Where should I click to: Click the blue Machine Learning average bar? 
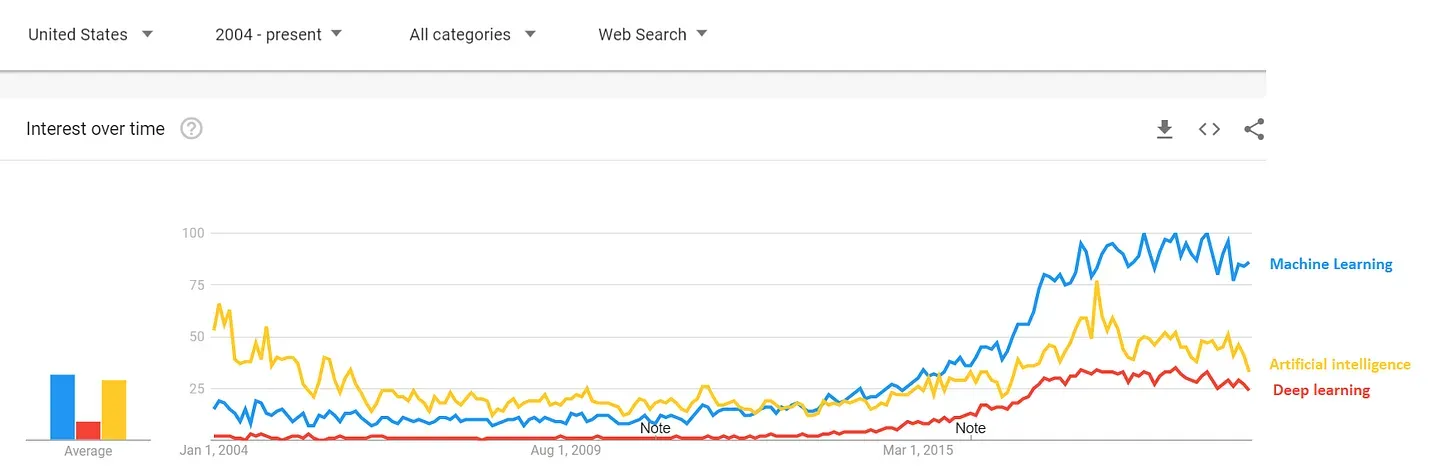[x=63, y=406]
